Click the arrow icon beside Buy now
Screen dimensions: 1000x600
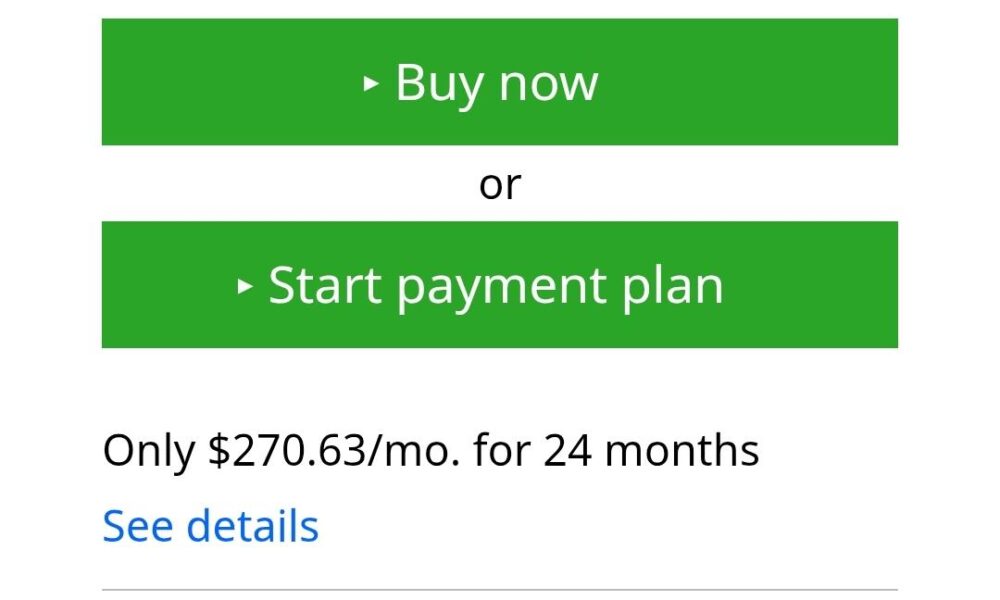point(371,85)
